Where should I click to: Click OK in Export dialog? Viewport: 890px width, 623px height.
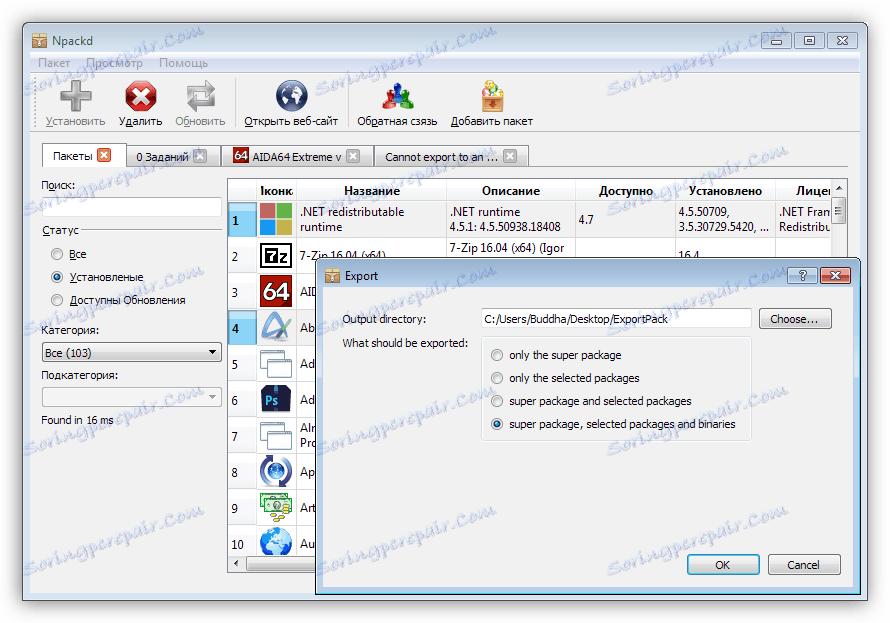click(723, 565)
